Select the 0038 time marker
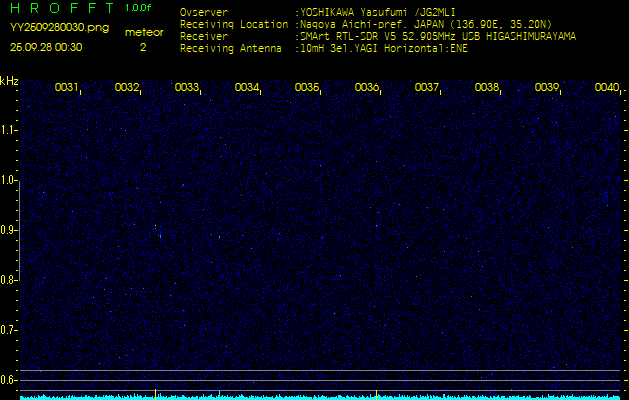Viewport: 629px width, 400px height. tap(487, 88)
